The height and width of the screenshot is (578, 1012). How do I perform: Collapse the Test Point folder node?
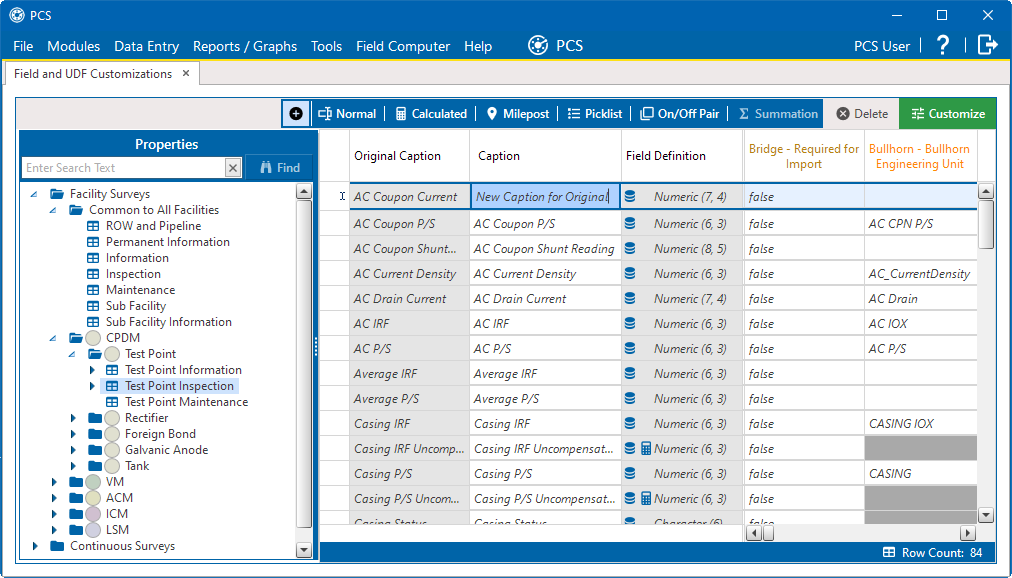(72, 354)
